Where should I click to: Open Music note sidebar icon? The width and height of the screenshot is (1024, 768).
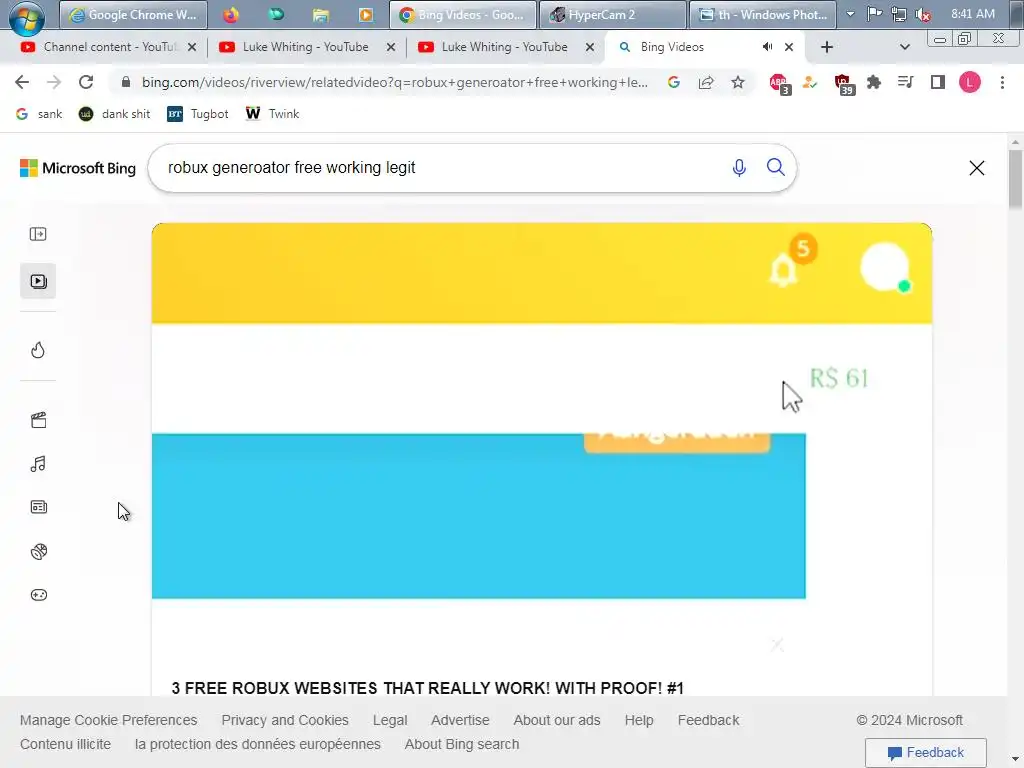click(x=38, y=464)
